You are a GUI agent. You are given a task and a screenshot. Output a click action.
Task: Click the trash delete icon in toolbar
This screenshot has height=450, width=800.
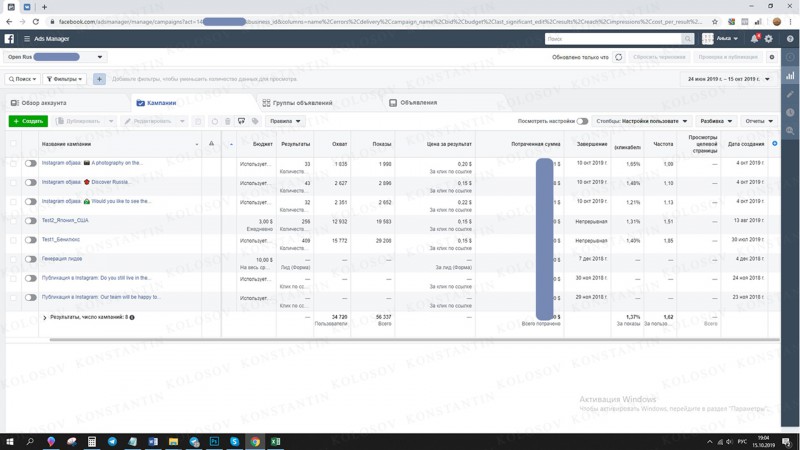tap(228, 121)
